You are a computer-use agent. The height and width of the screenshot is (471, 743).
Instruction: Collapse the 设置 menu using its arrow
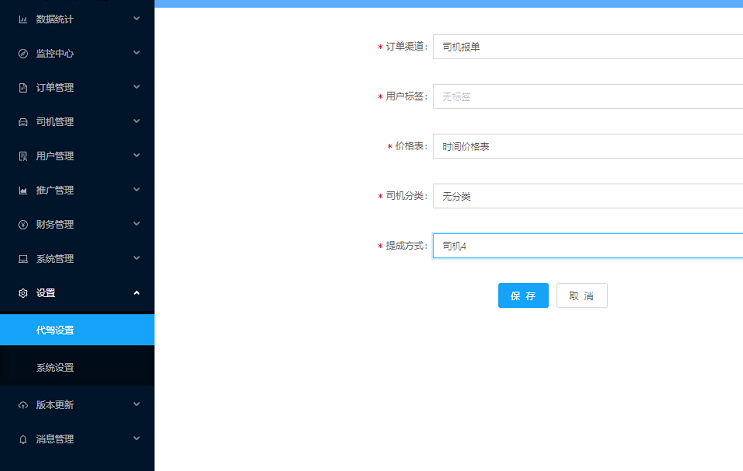[136, 293]
